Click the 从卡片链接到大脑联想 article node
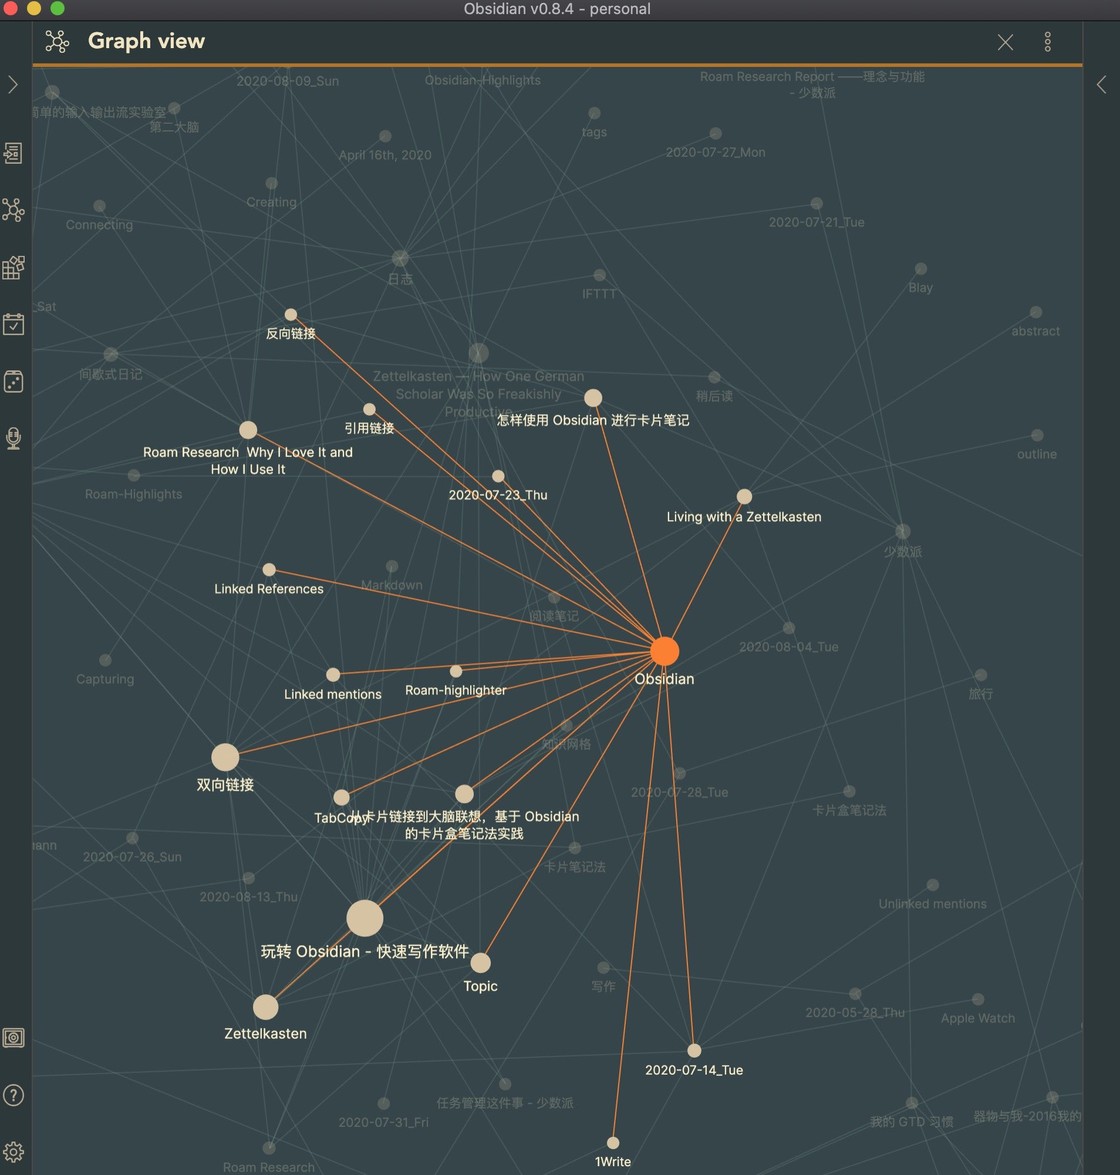This screenshot has width=1120, height=1175. 464,794
